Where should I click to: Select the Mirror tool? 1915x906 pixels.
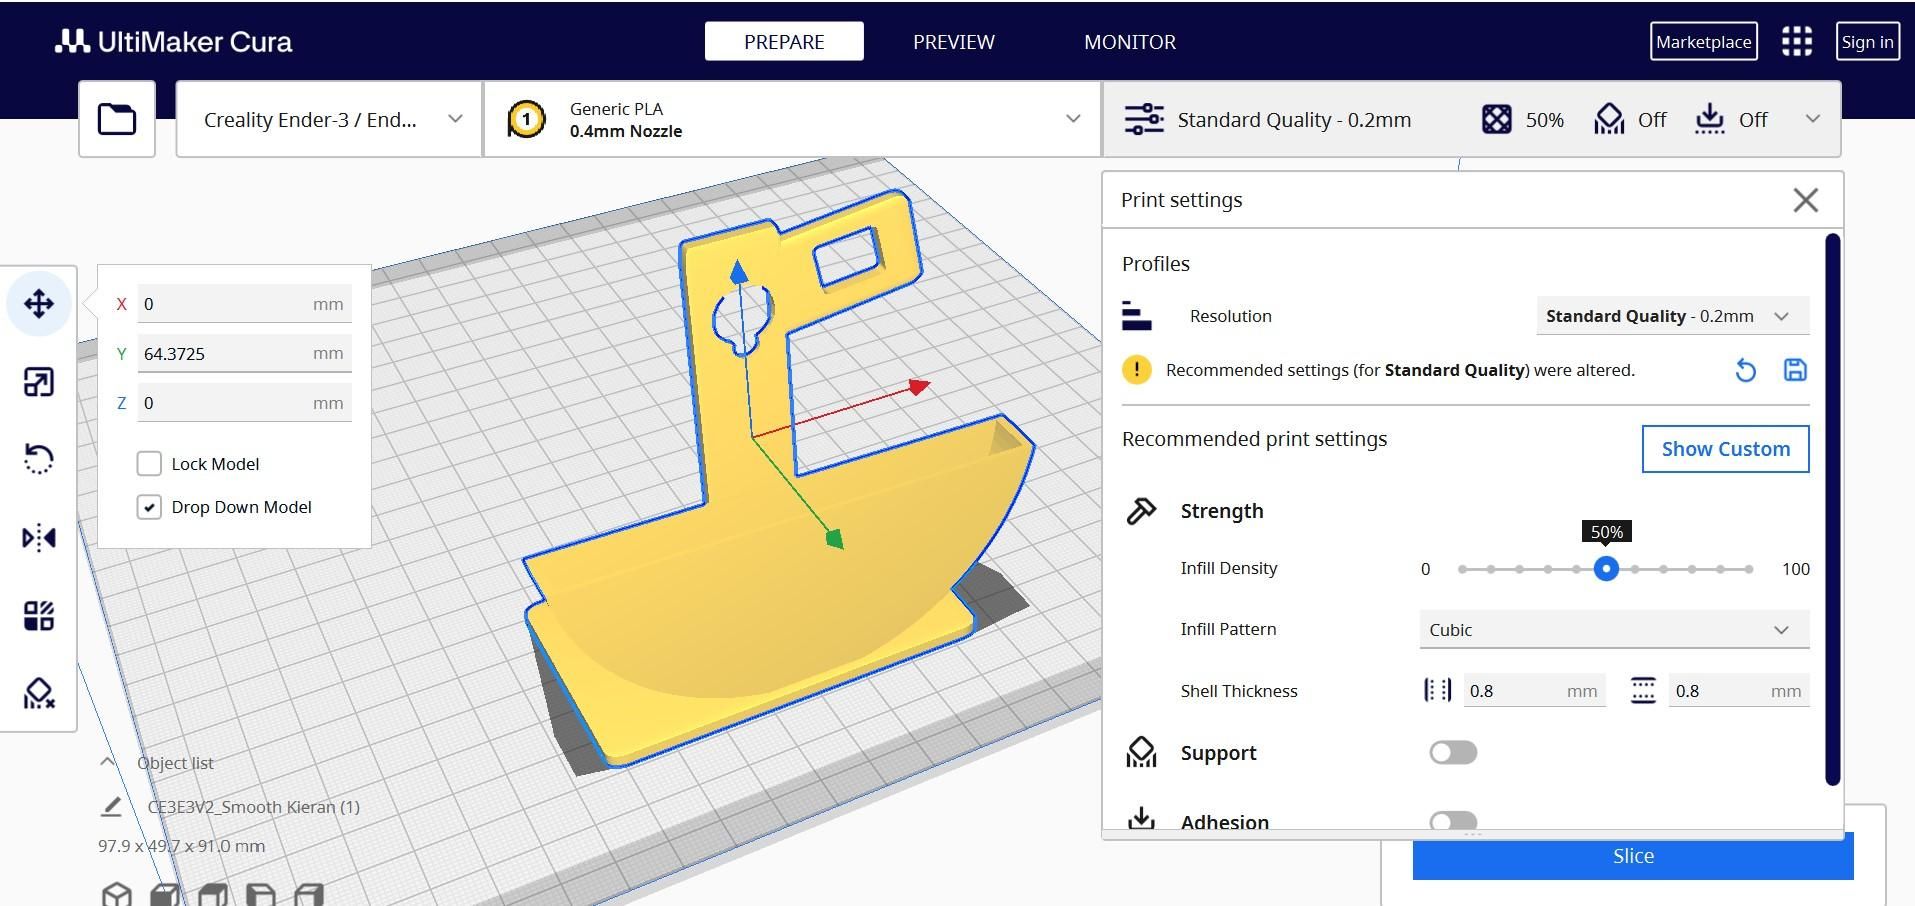point(39,538)
